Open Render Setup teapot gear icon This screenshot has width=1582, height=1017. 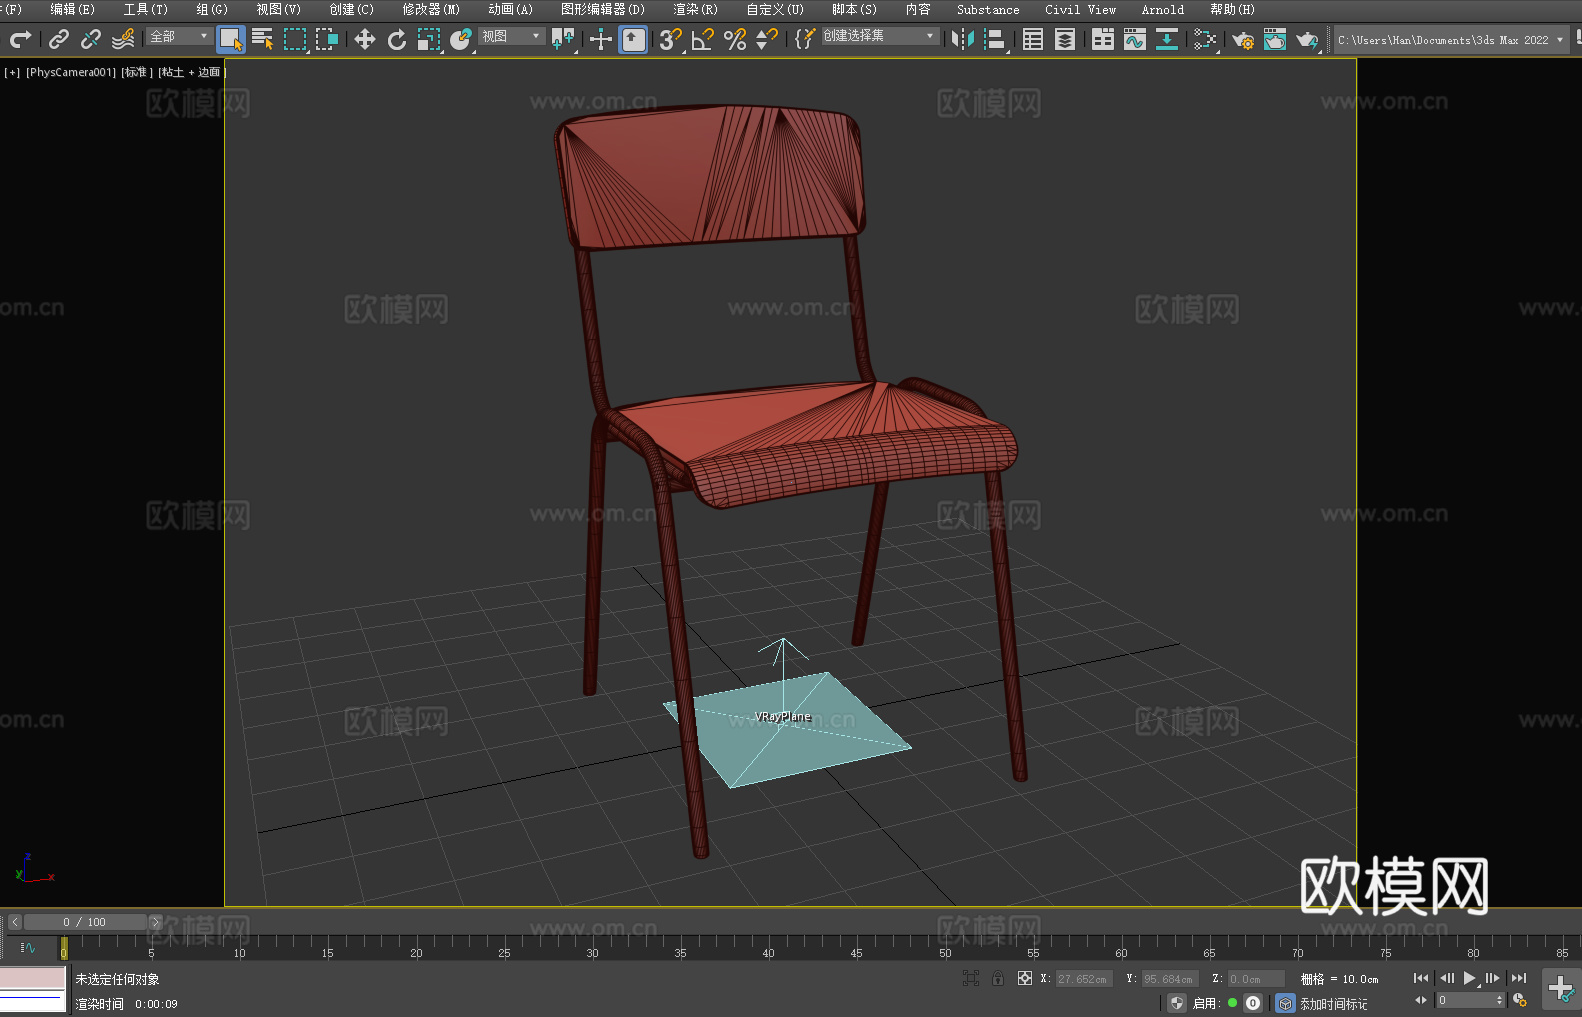[x=1243, y=39]
